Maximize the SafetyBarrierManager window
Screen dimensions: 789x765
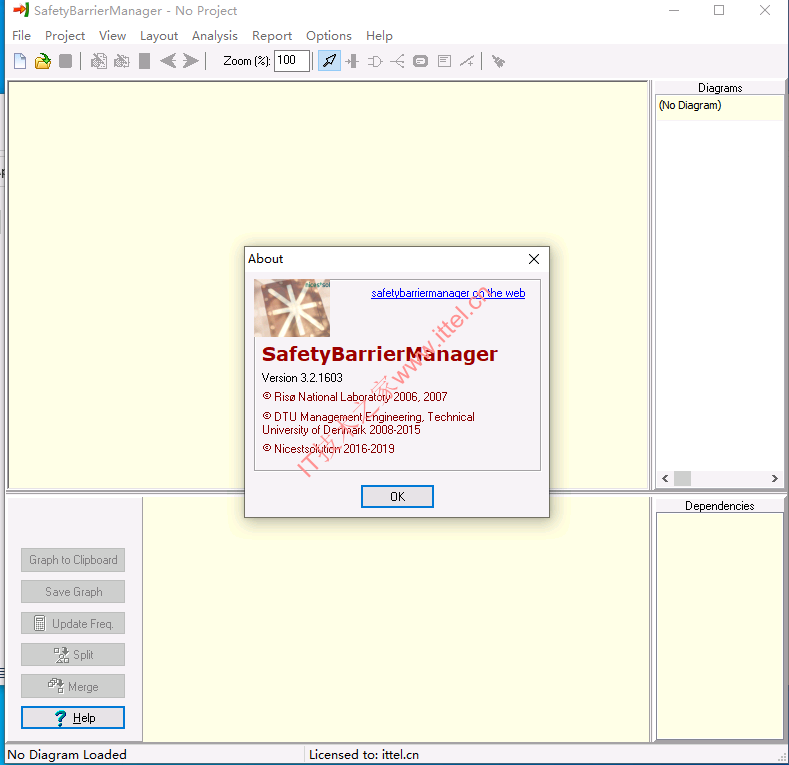pyautogui.click(x=719, y=10)
